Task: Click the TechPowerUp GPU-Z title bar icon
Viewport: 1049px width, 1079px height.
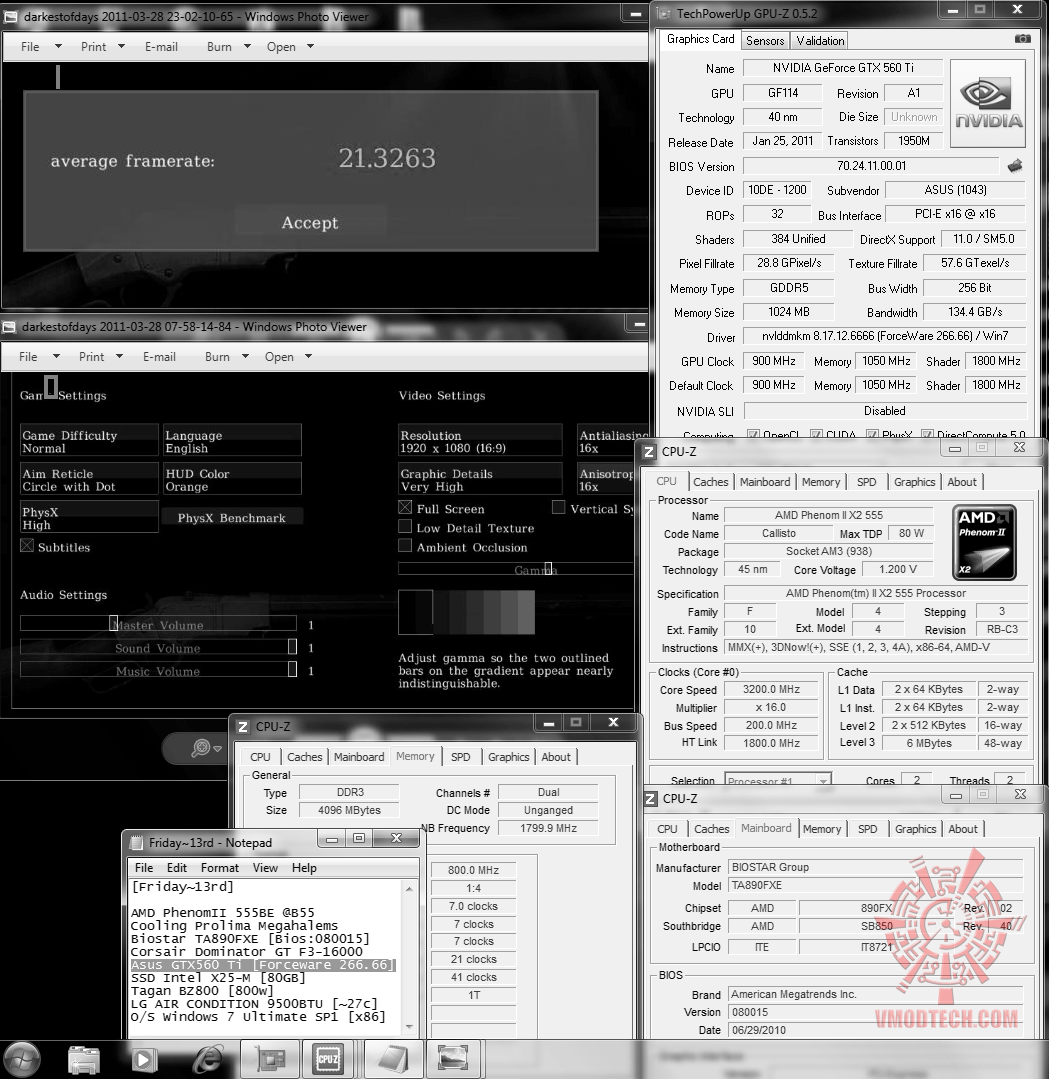Action: click(662, 13)
